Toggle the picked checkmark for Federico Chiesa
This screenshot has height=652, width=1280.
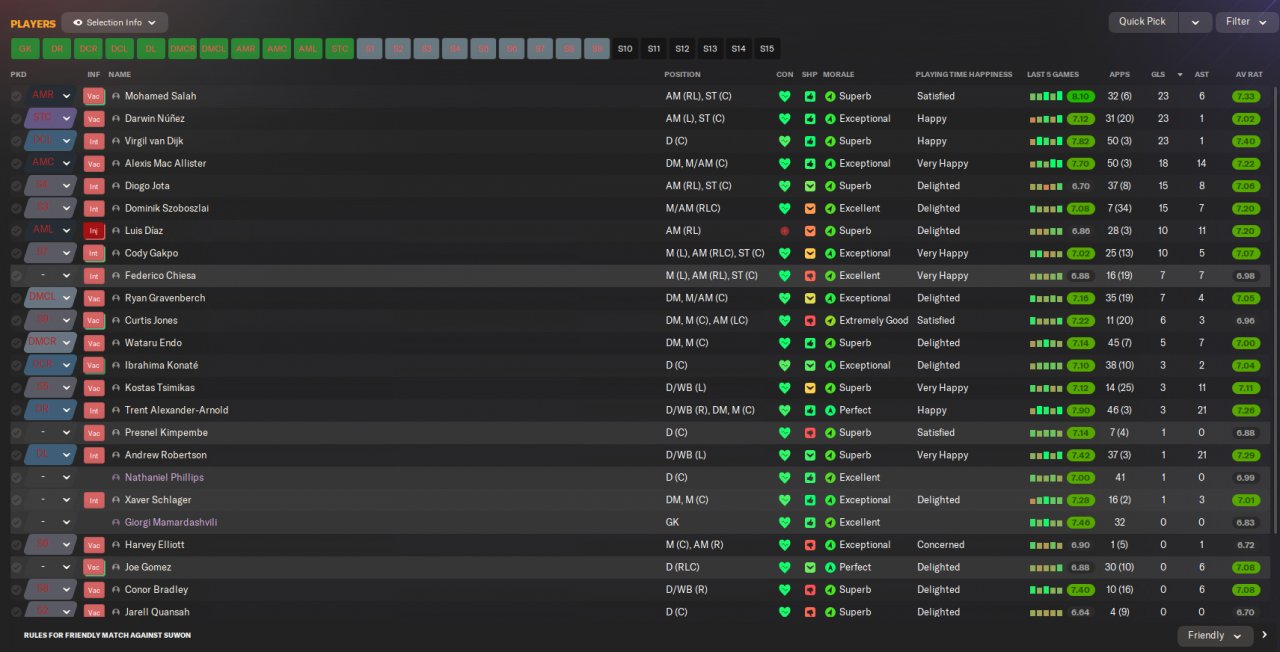16,276
